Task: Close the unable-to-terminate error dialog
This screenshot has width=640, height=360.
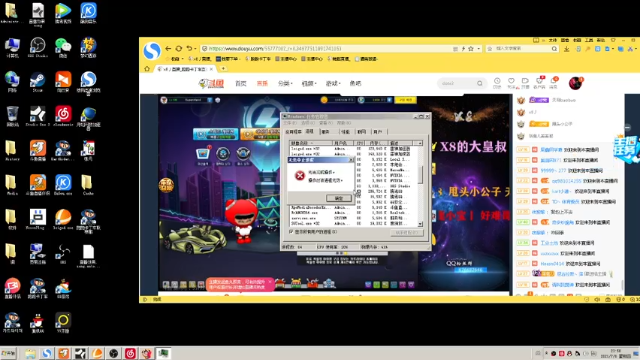Action: point(351,160)
